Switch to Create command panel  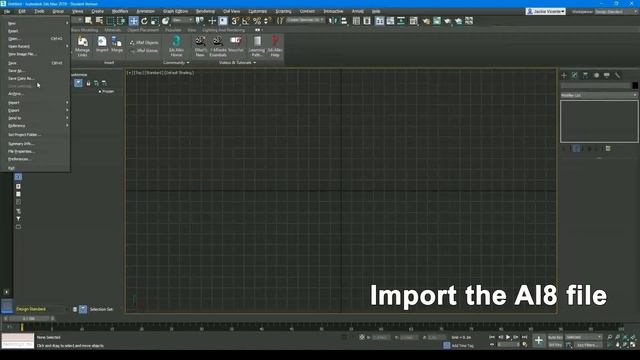(x=564, y=75)
